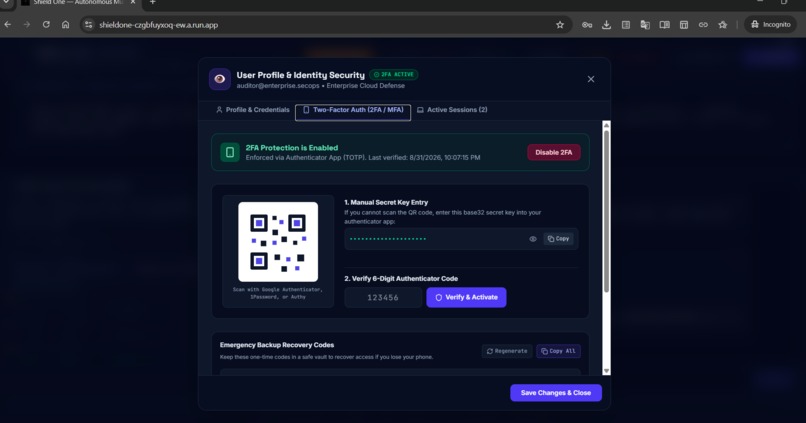806x423 pixels.
Task: Click Verify & Activate button
Action: (x=466, y=298)
